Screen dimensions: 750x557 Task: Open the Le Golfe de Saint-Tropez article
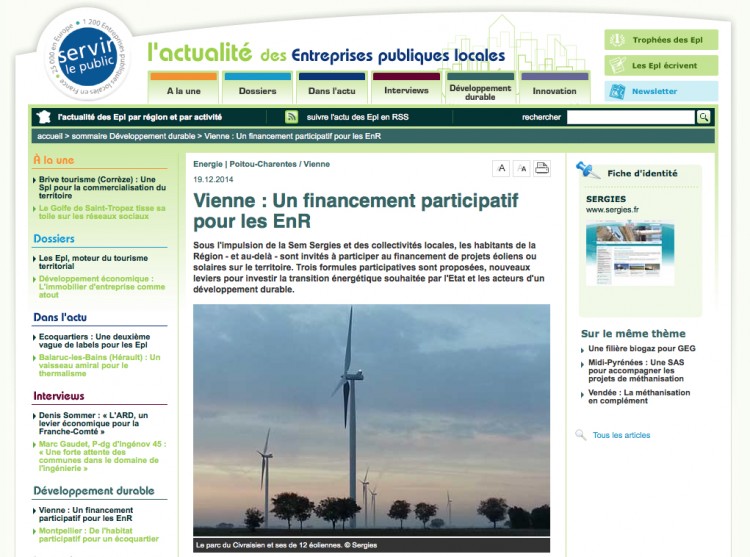coord(102,212)
